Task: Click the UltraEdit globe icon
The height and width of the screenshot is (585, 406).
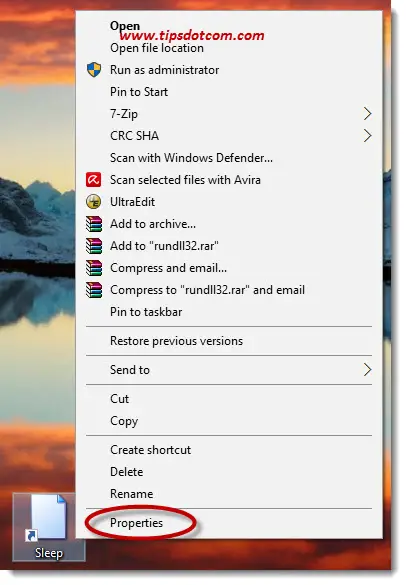Action: point(93,201)
